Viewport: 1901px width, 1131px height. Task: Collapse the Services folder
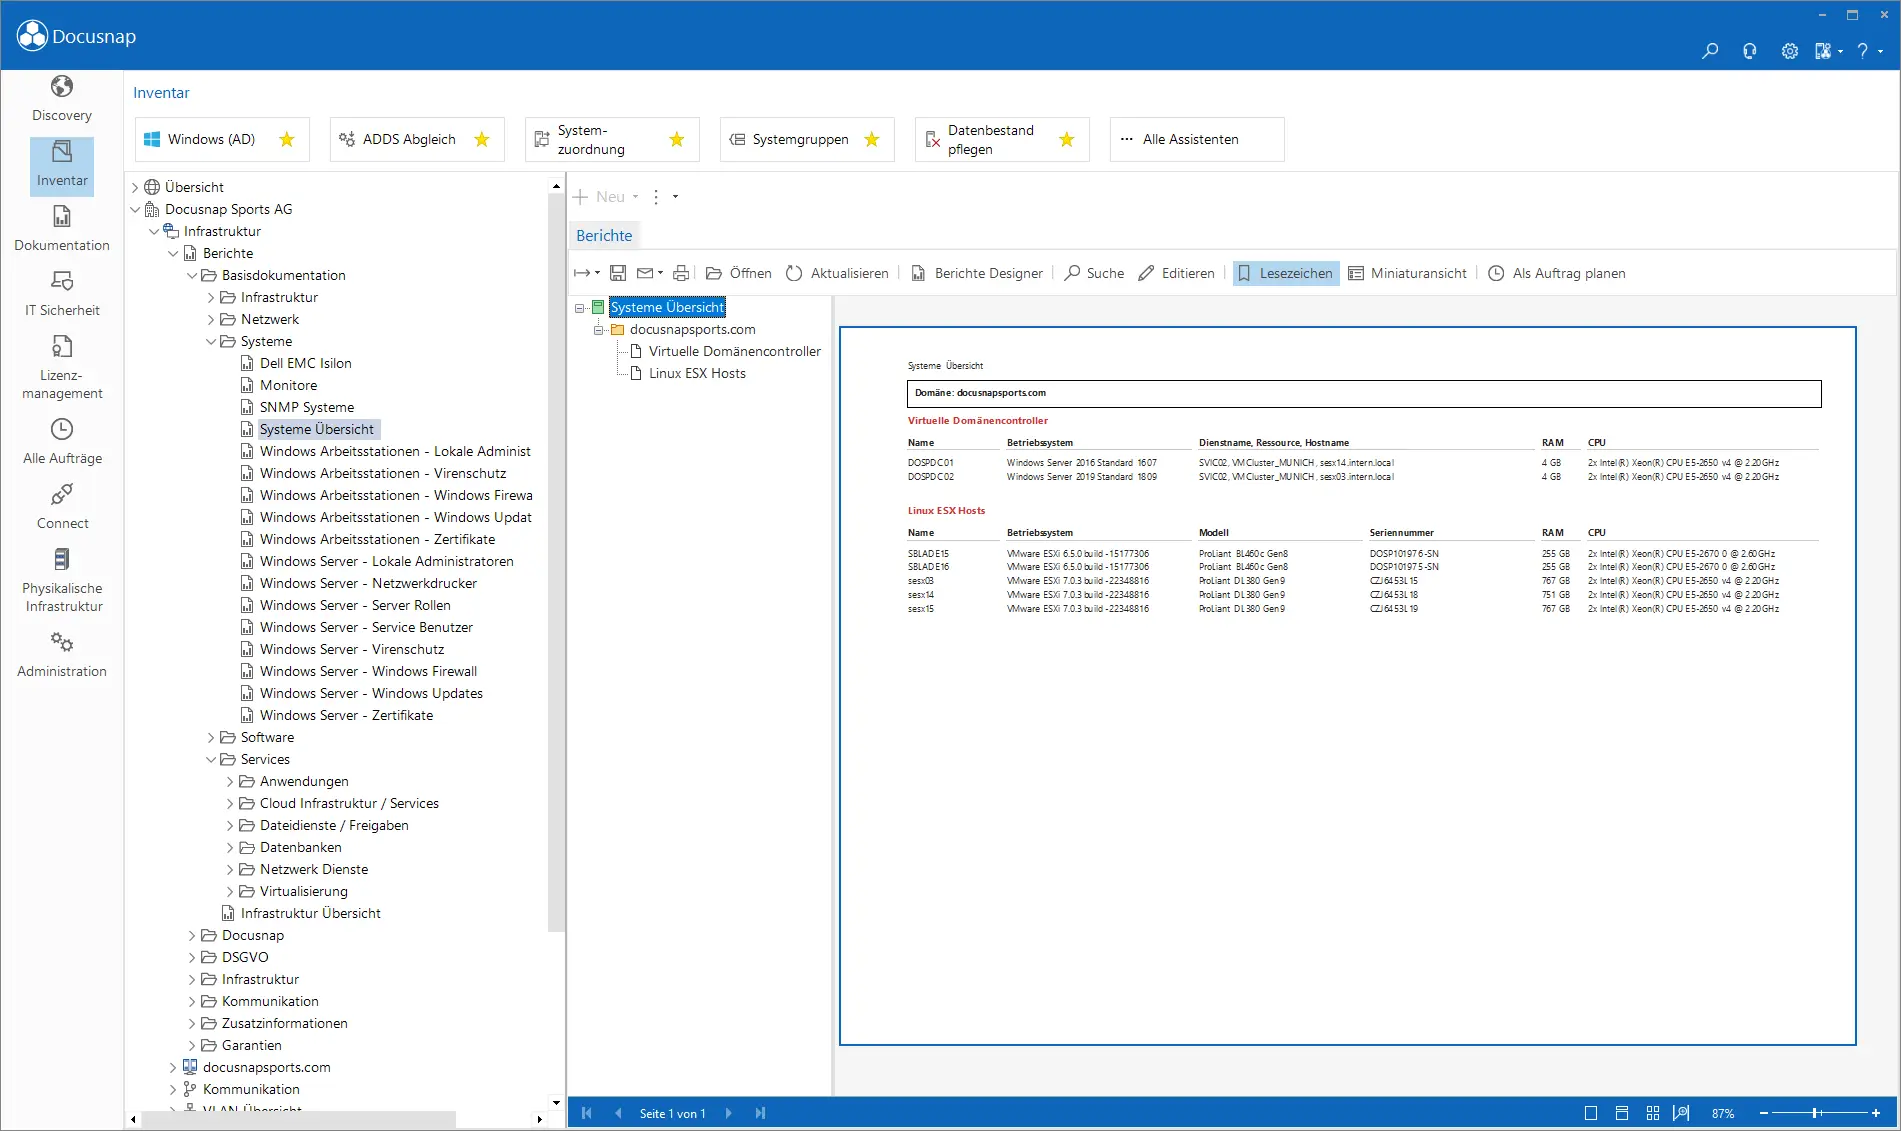tap(211, 759)
